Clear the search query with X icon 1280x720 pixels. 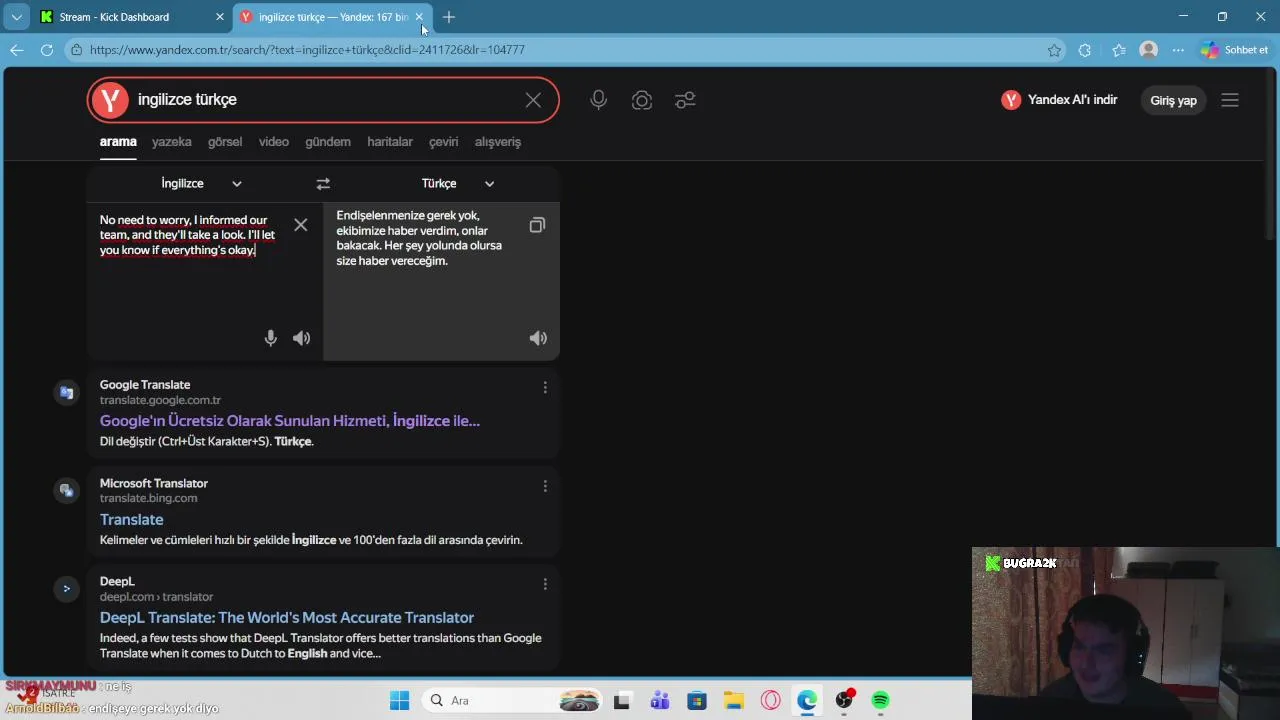tap(533, 100)
